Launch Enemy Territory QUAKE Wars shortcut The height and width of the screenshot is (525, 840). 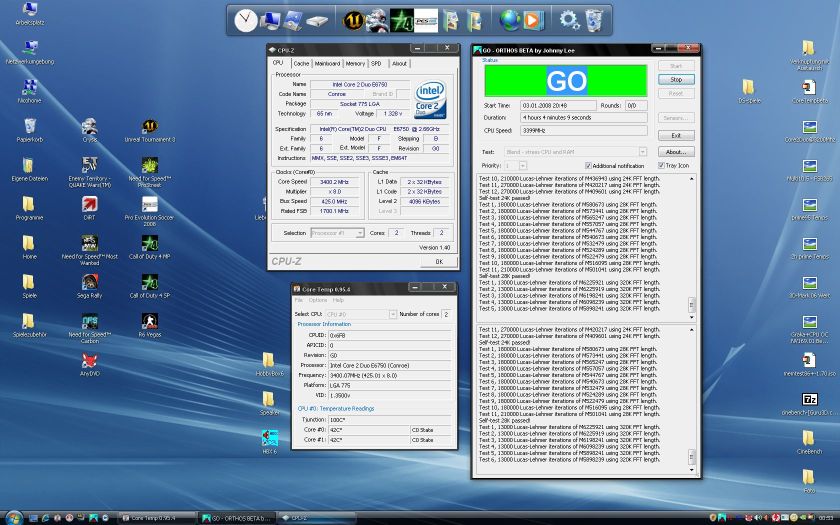pyautogui.click(x=89, y=172)
